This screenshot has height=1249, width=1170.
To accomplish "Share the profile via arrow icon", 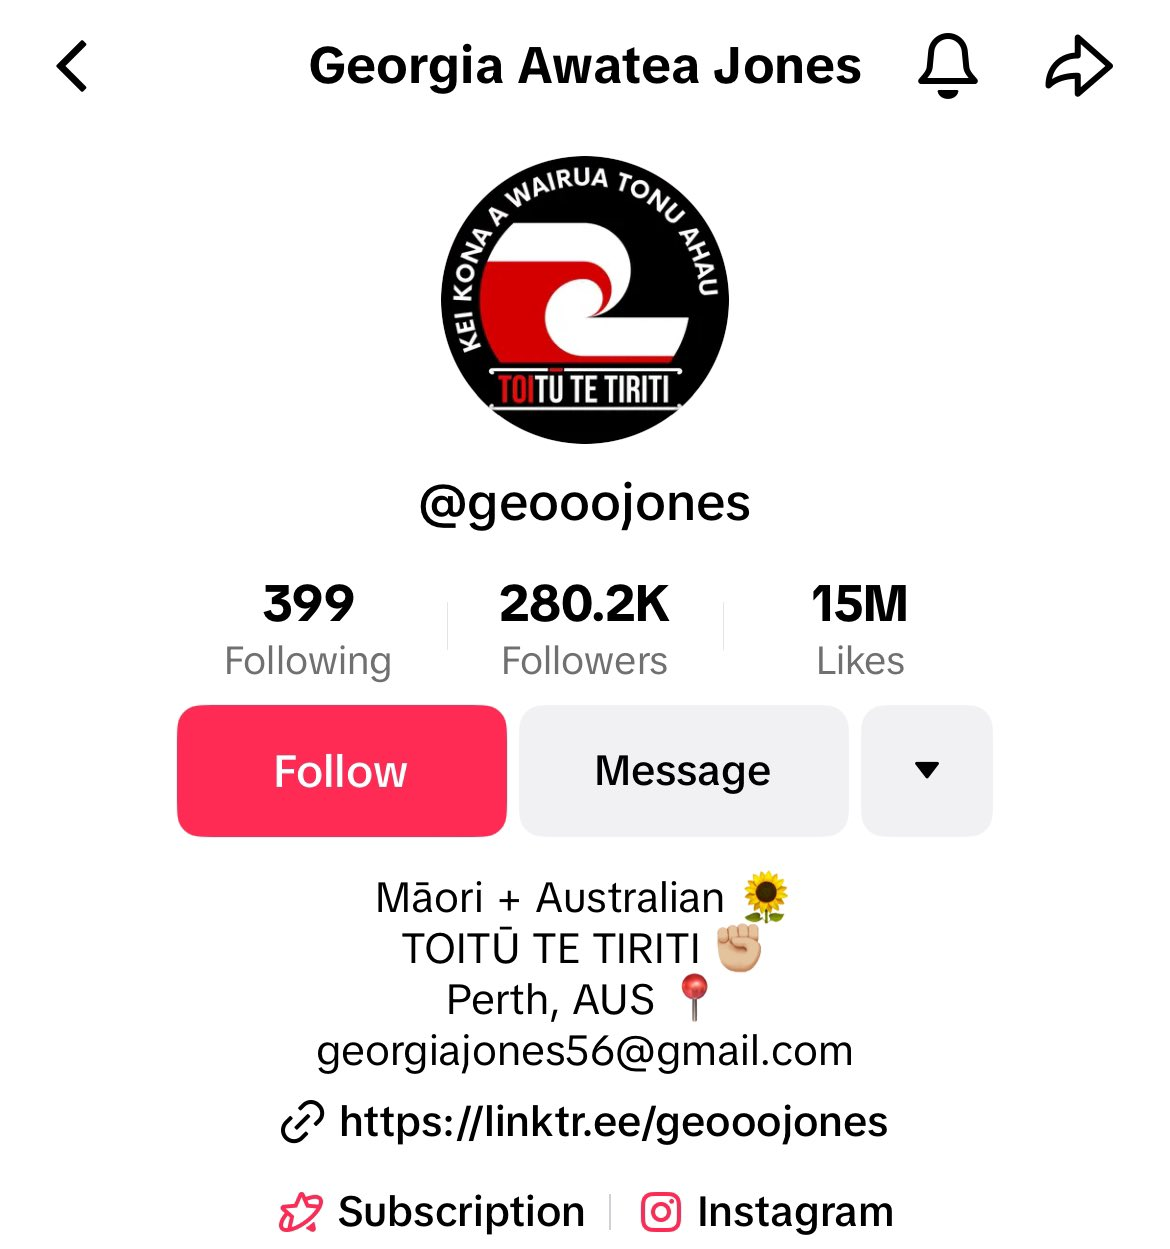I will 1079,66.
